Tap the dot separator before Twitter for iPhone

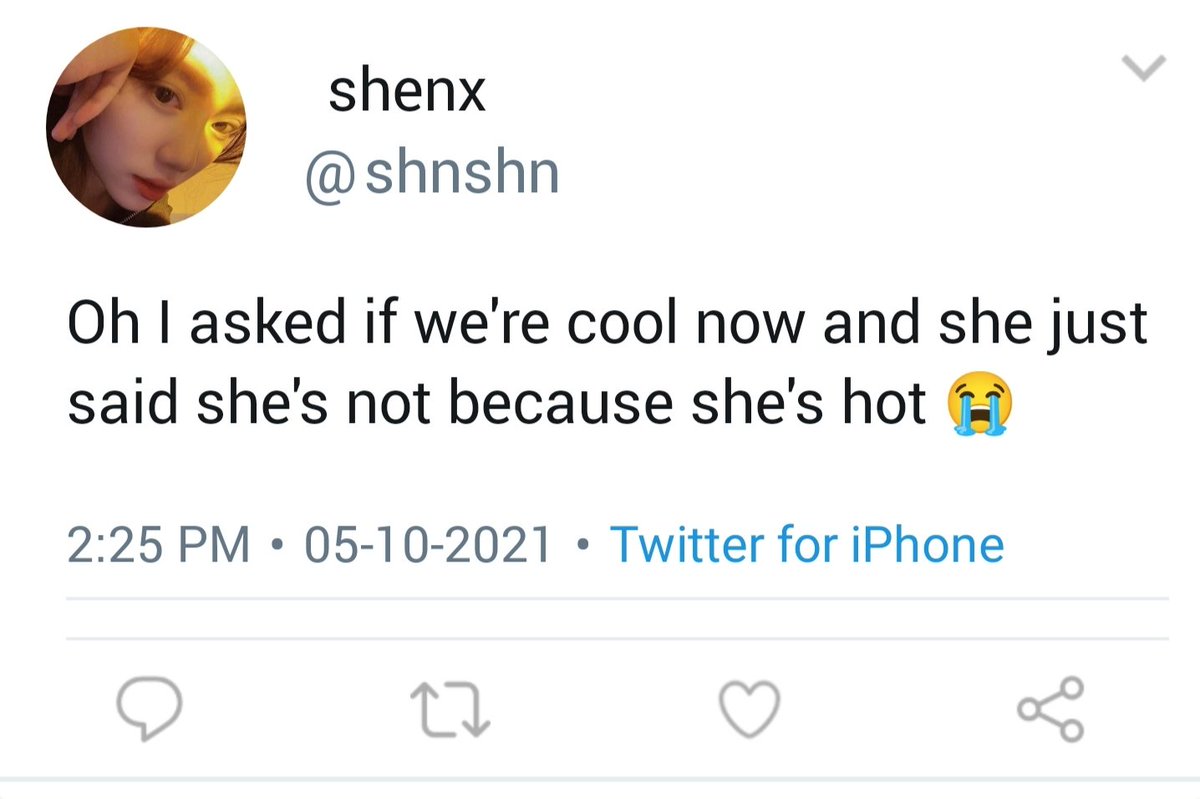[x=582, y=547]
